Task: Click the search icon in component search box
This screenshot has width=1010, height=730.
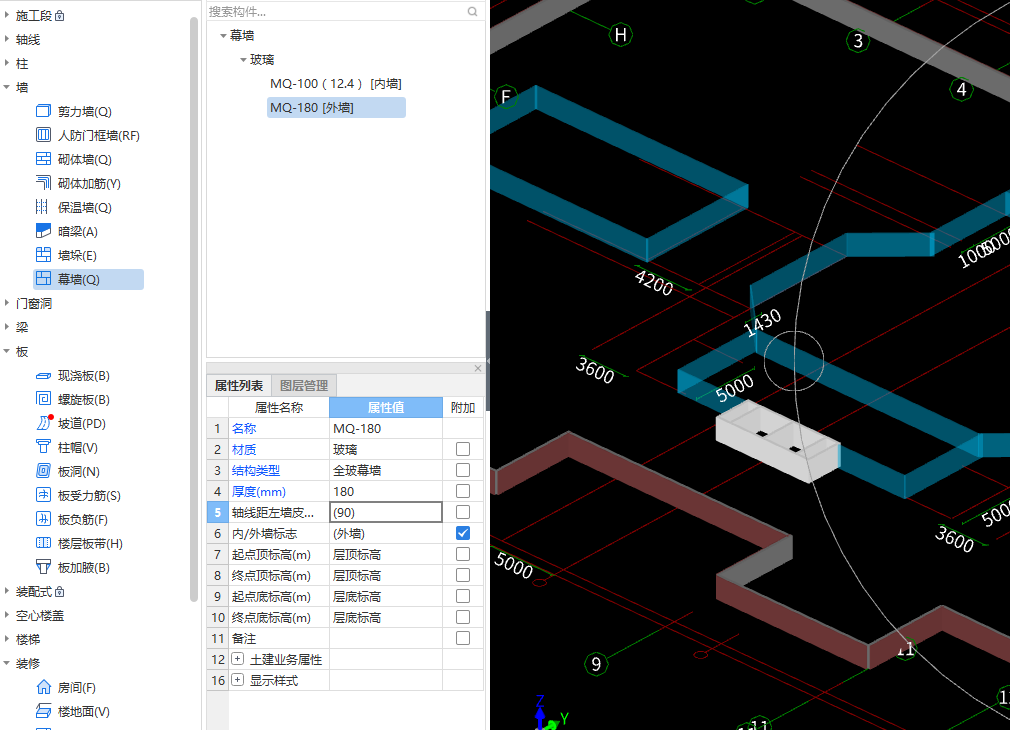Action: pyautogui.click(x=472, y=12)
